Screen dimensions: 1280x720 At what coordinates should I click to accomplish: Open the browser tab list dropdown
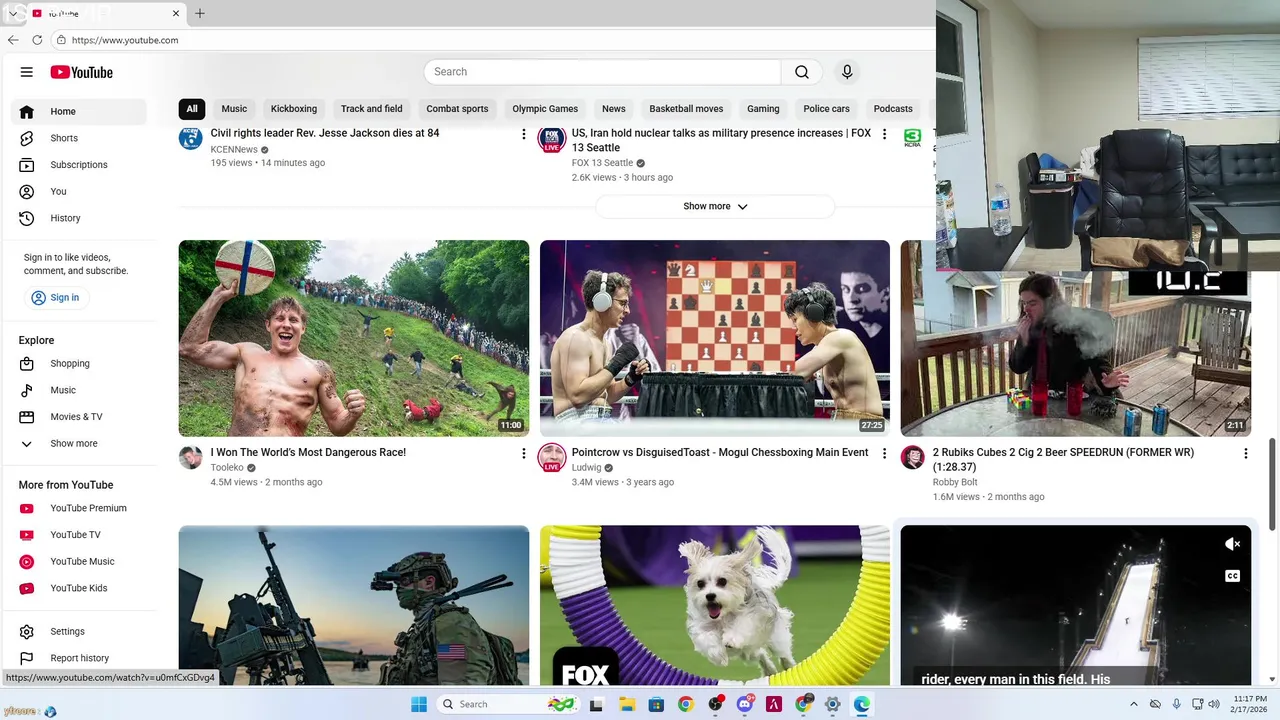(12, 13)
